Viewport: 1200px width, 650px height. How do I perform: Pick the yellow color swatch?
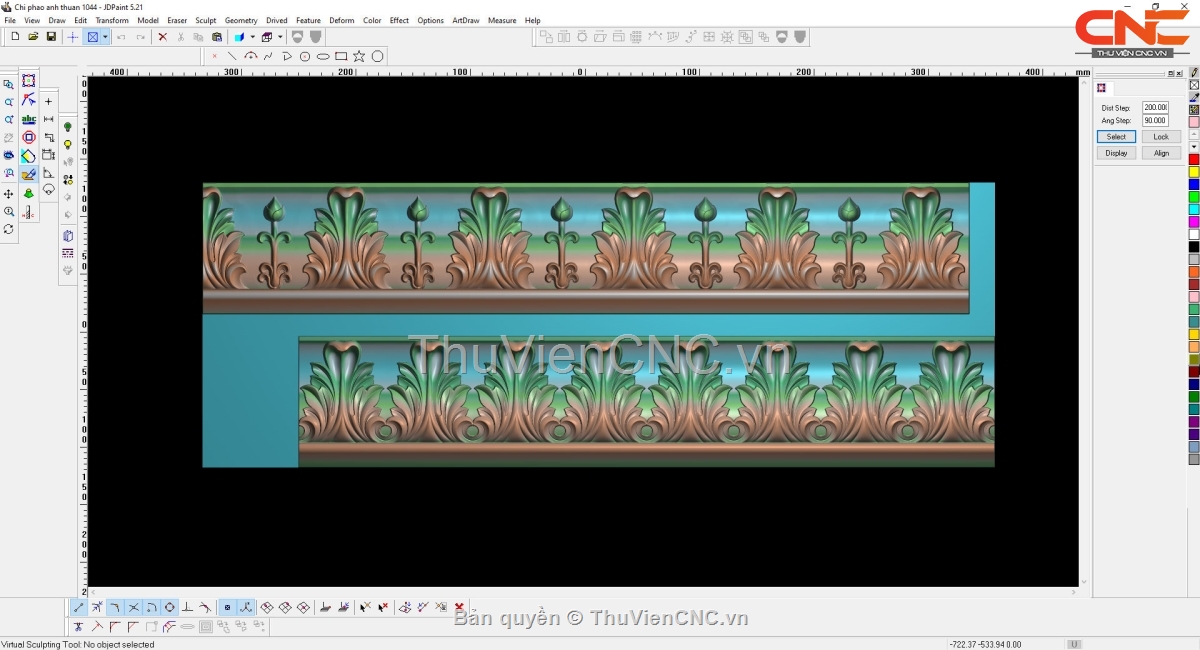1194,172
